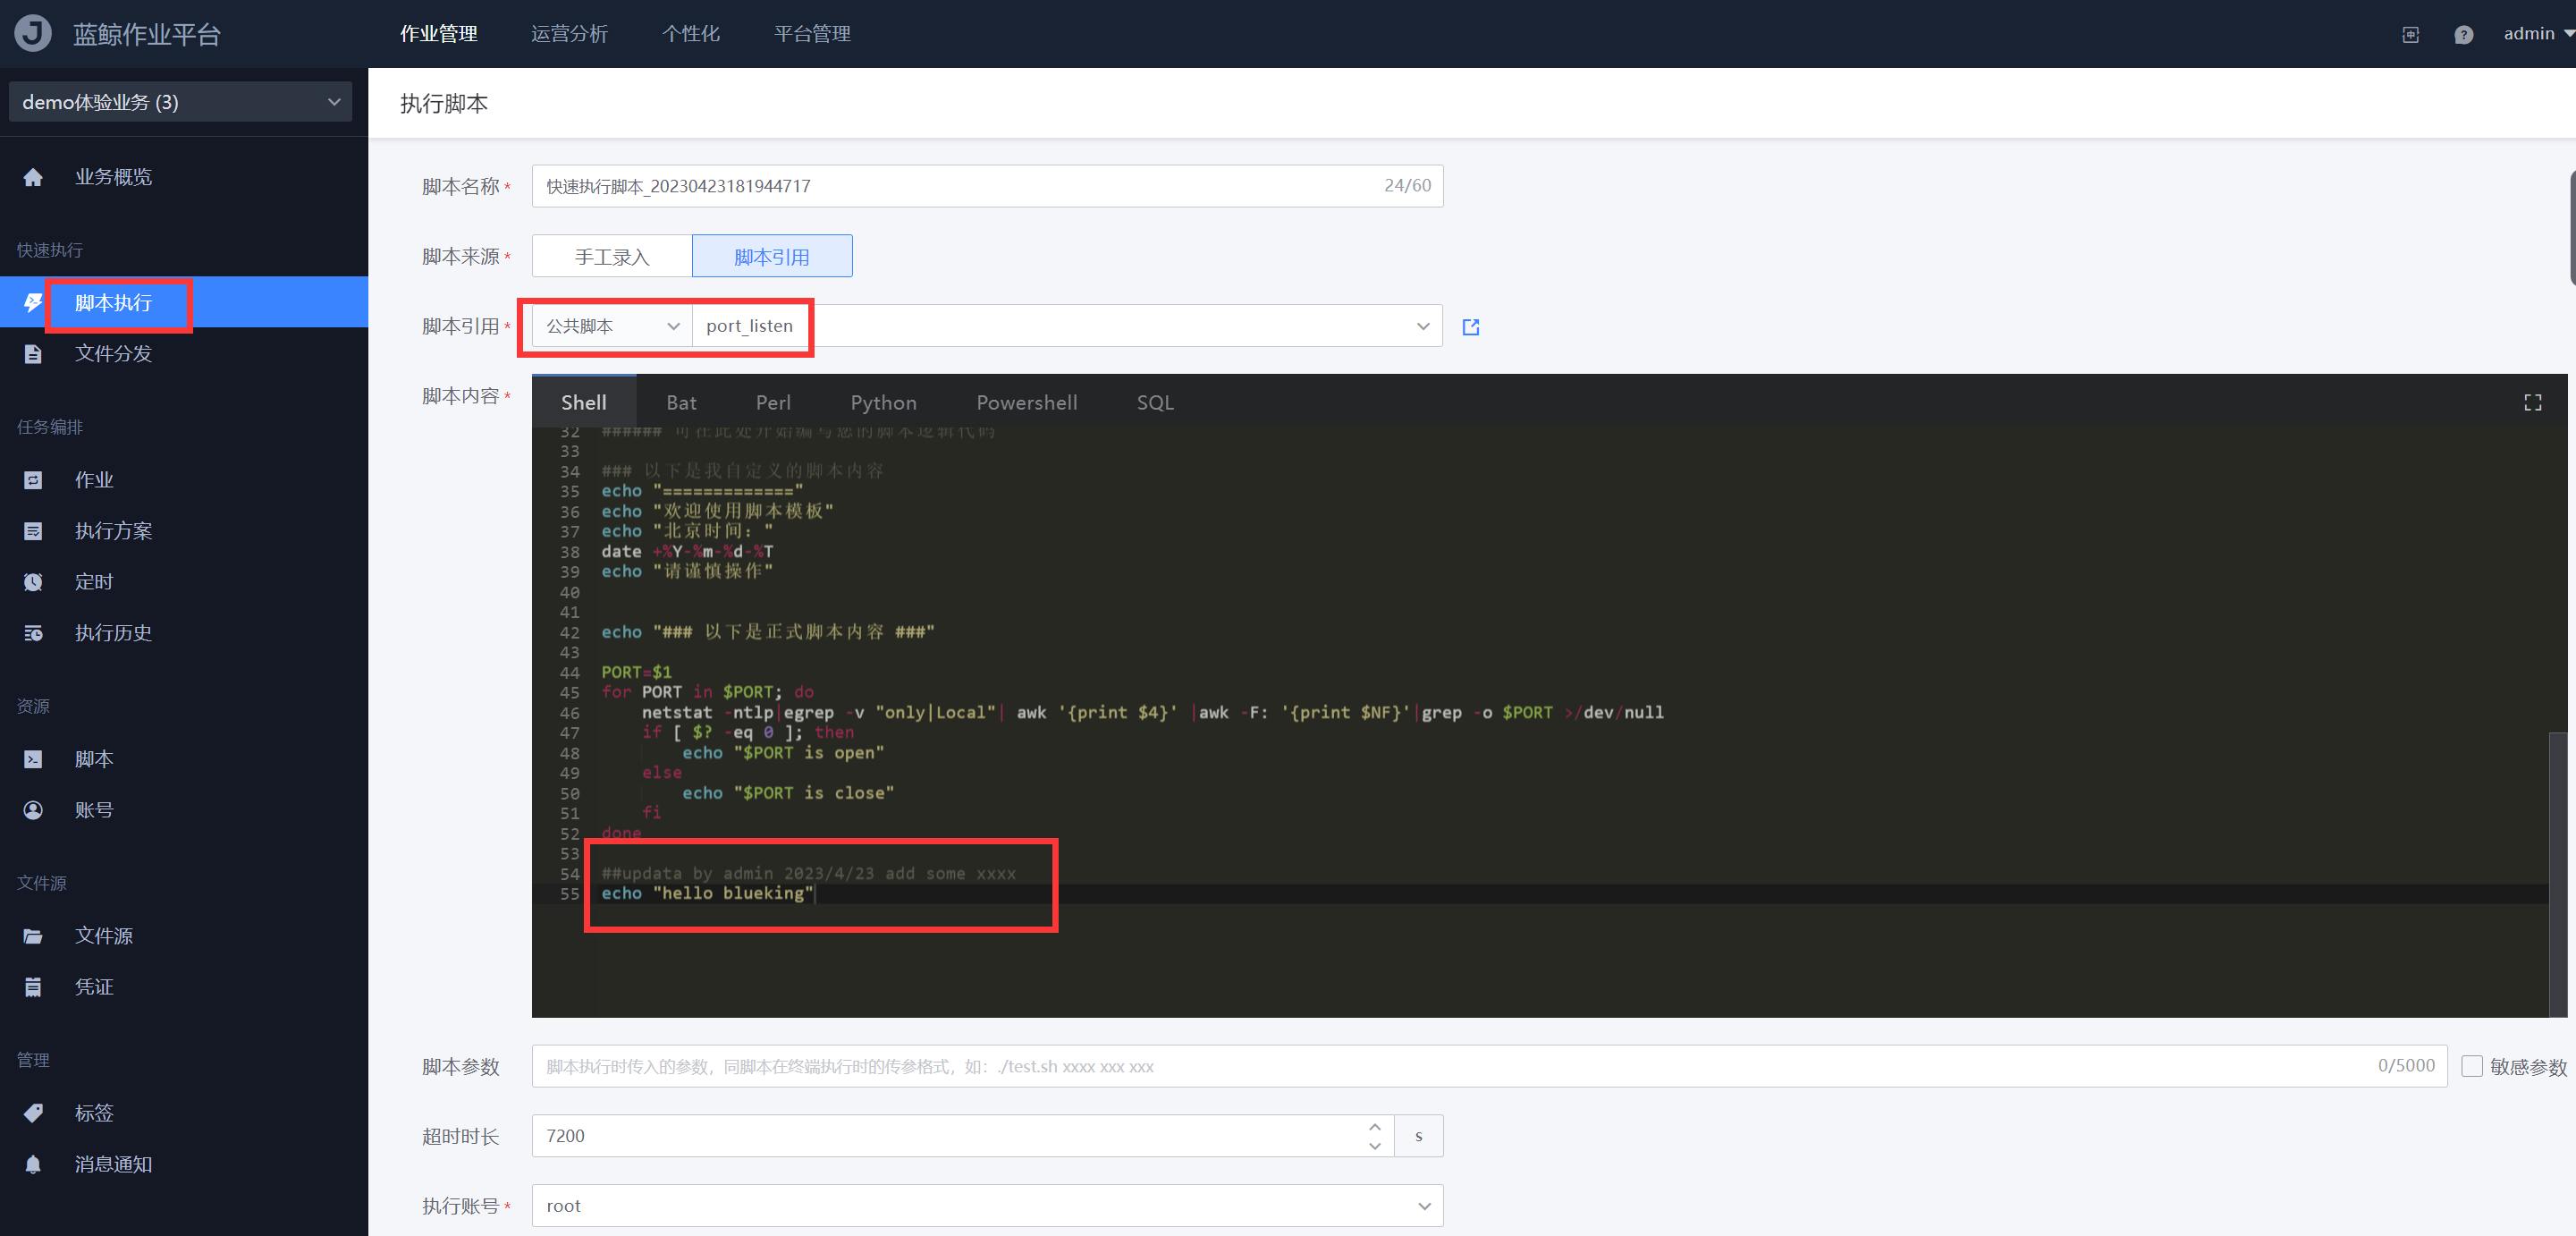
Task: Click the 账号 user icon
Action: (x=33, y=810)
